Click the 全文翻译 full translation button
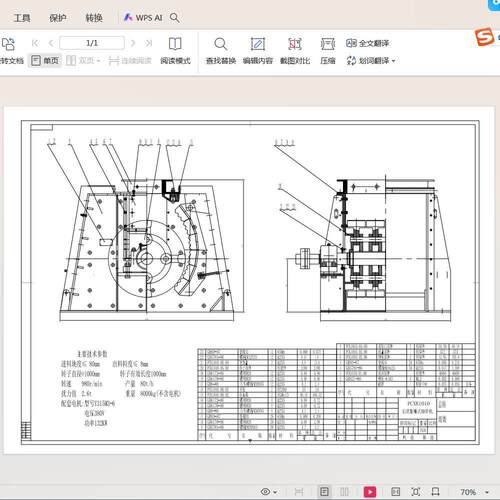500x500 pixels. [x=367, y=43]
